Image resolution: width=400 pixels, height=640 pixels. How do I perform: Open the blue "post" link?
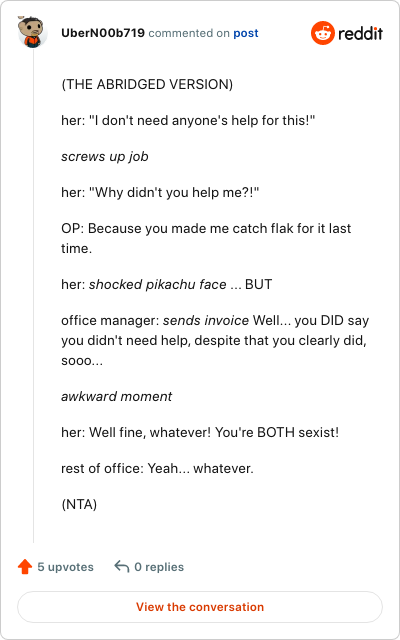[246, 33]
